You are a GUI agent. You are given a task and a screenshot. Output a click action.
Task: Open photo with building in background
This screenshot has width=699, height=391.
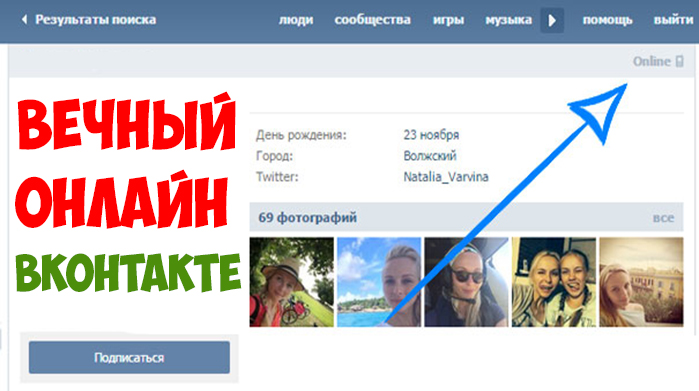(x=641, y=282)
